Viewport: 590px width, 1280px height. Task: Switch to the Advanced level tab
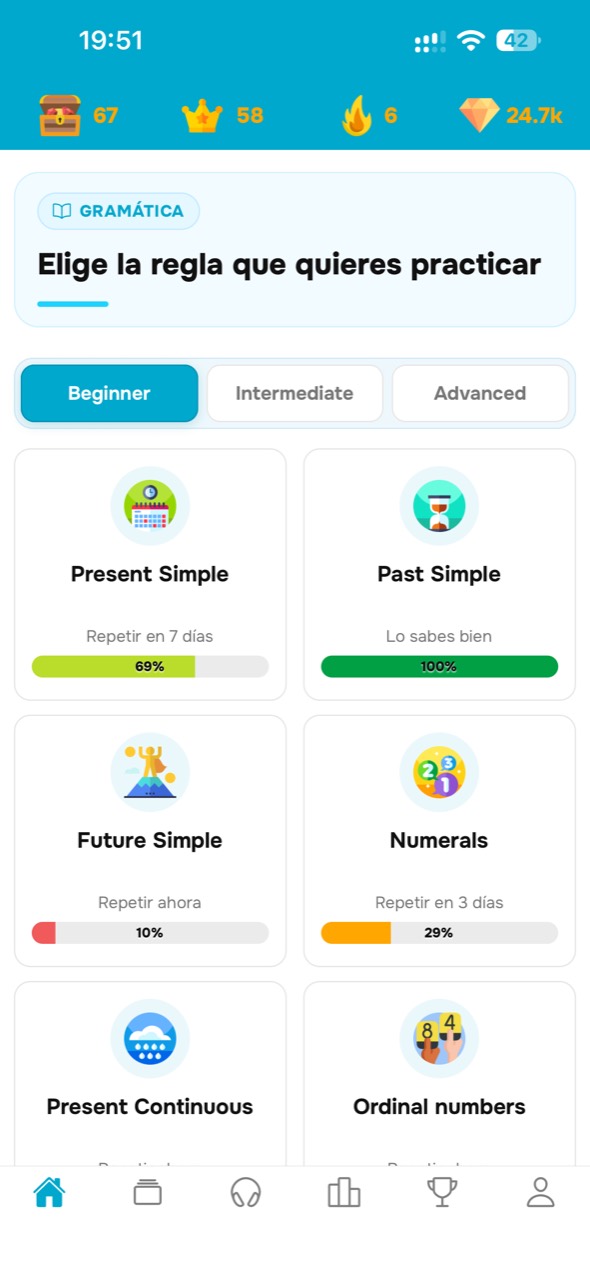tap(480, 393)
